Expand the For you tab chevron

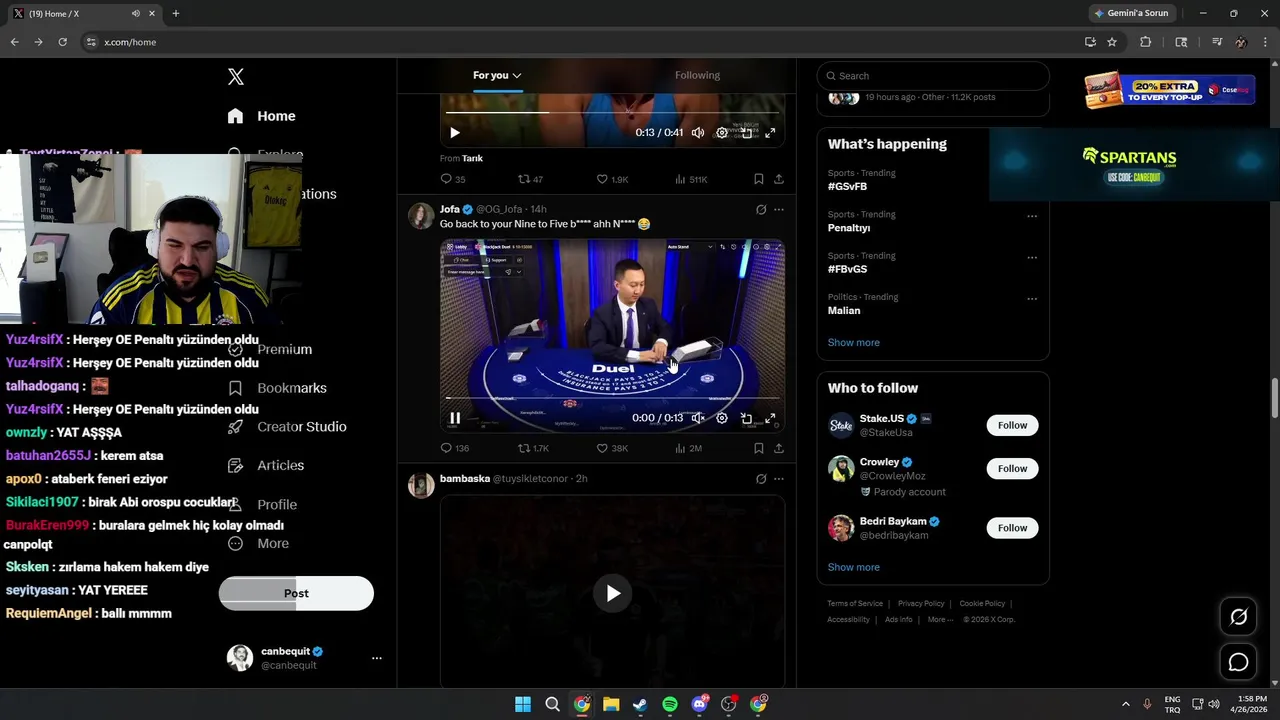(x=517, y=75)
